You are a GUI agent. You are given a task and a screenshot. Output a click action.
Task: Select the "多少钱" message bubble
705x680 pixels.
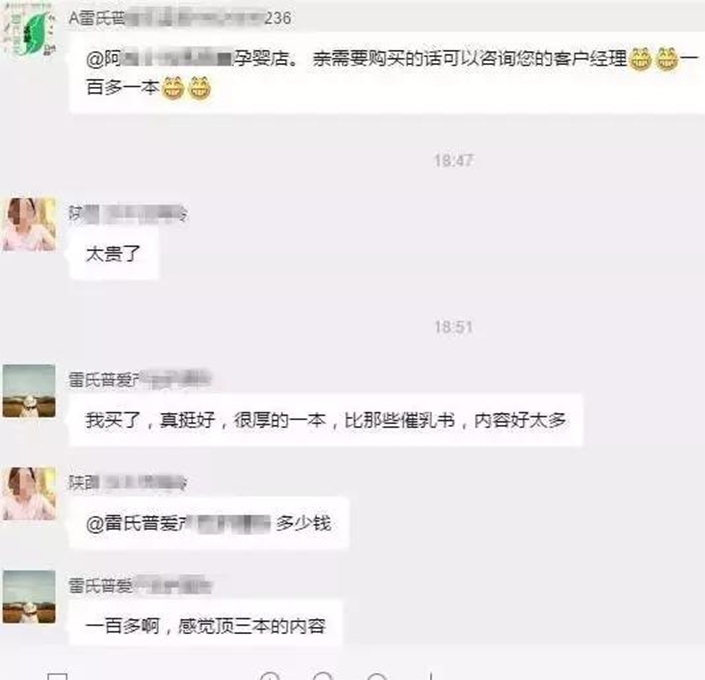click(x=209, y=523)
